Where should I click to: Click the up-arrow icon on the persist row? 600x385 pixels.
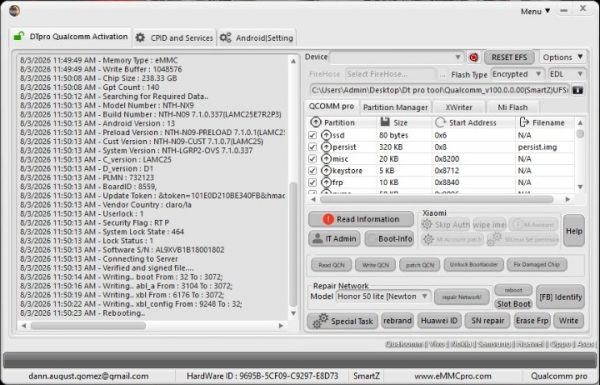[326, 147]
